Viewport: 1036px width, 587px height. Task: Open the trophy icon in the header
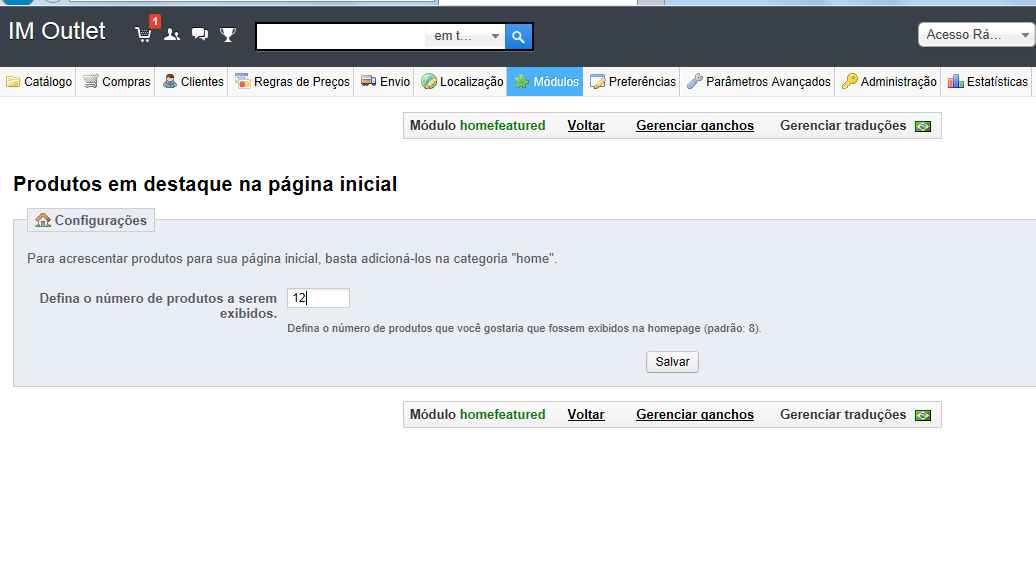(227, 34)
